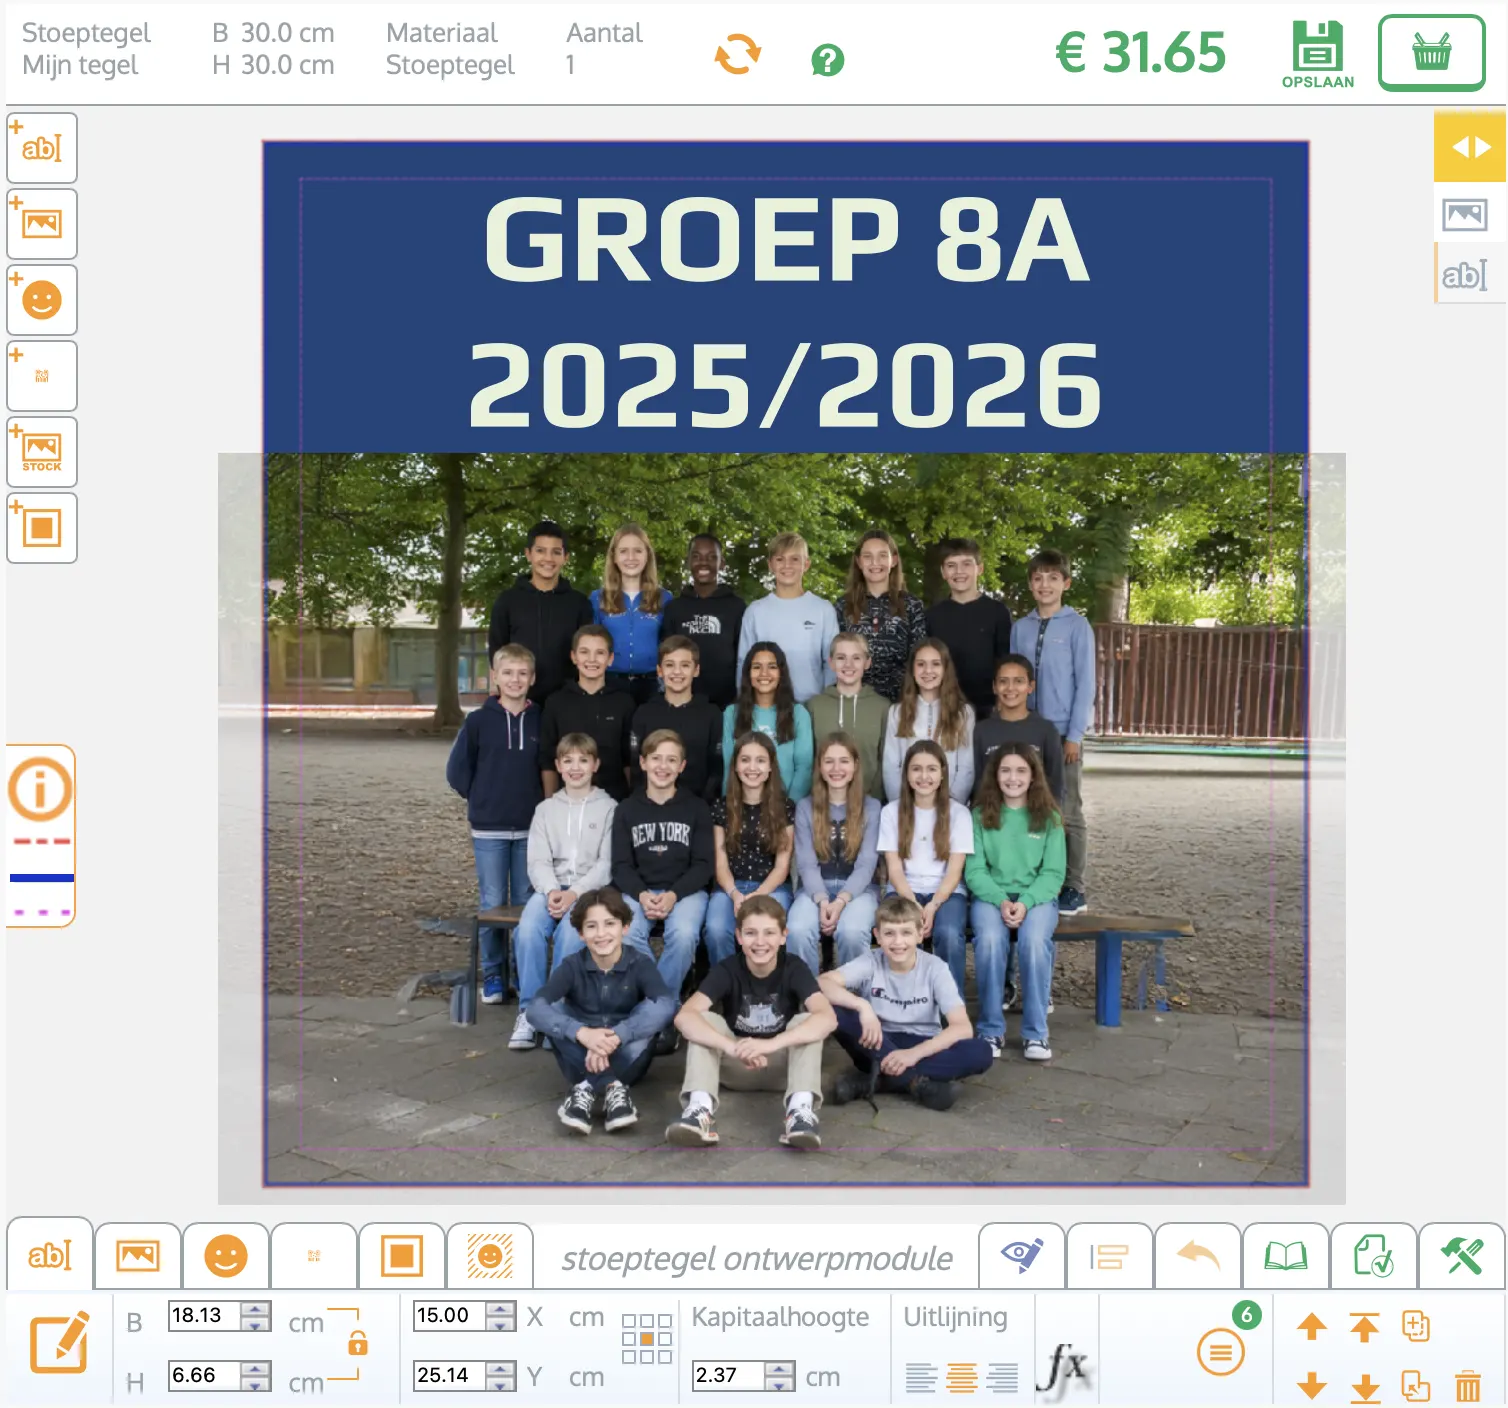Select the 2025/2026 text on the tile

[x=785, y=385]
